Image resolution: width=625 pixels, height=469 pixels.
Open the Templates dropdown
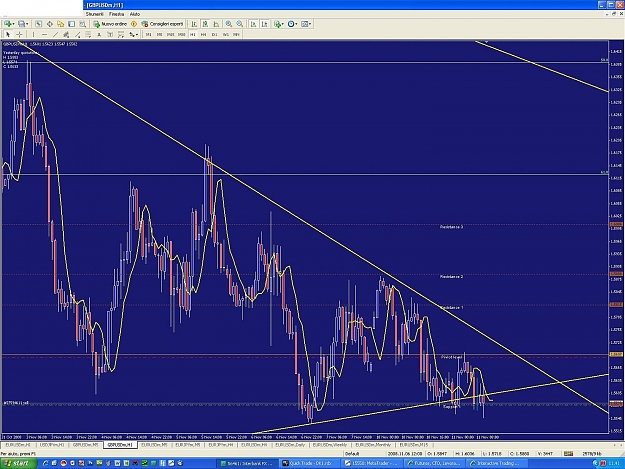pos(306,24)
